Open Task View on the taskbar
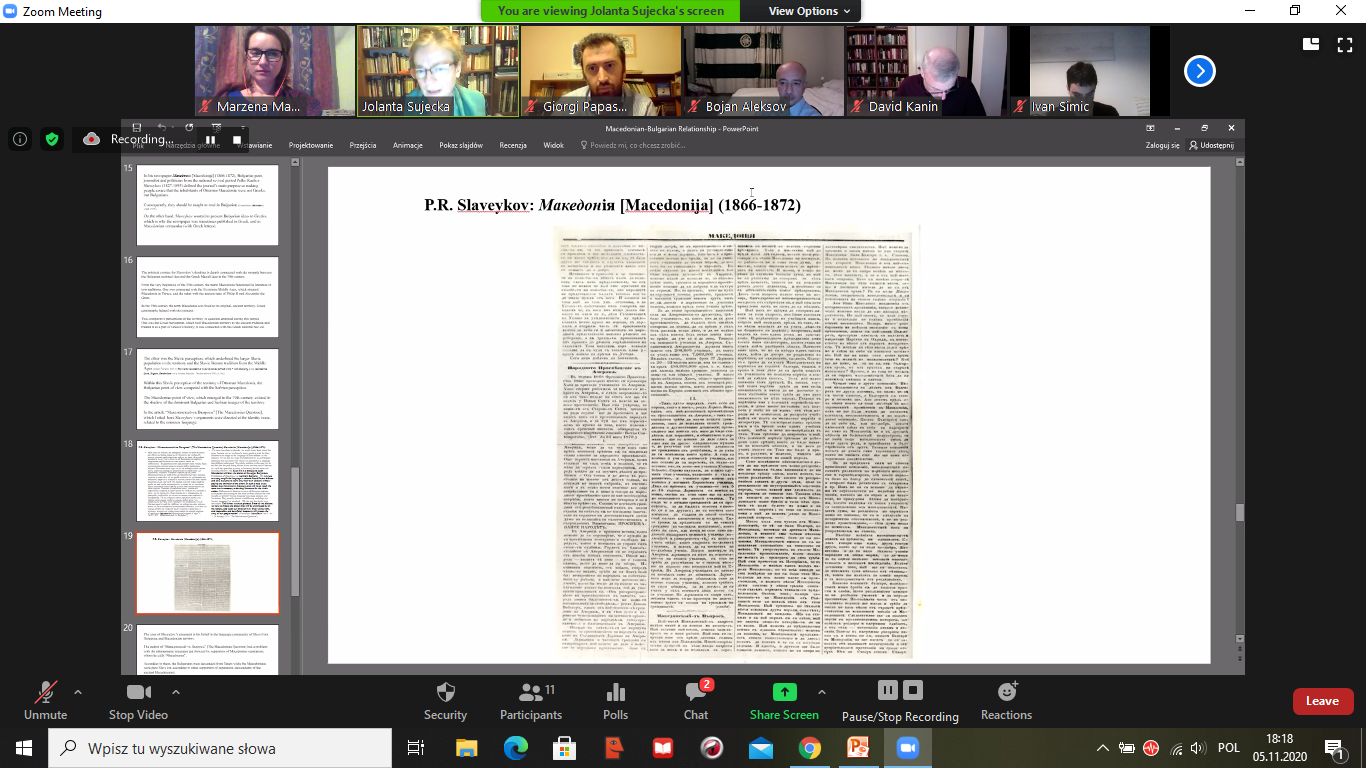The width and height of the screenshot is (1366, 768). pyautogui.click(x=417, y=747)
